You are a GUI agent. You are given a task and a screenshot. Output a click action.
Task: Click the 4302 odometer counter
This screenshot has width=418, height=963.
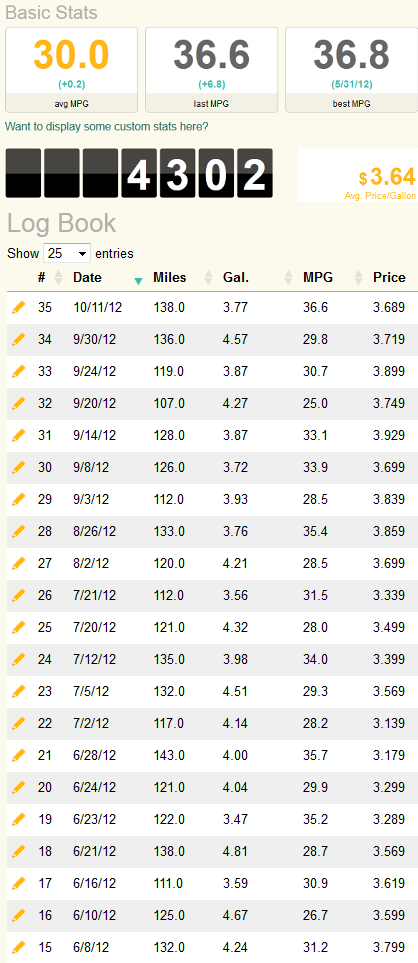pos(139,173)
